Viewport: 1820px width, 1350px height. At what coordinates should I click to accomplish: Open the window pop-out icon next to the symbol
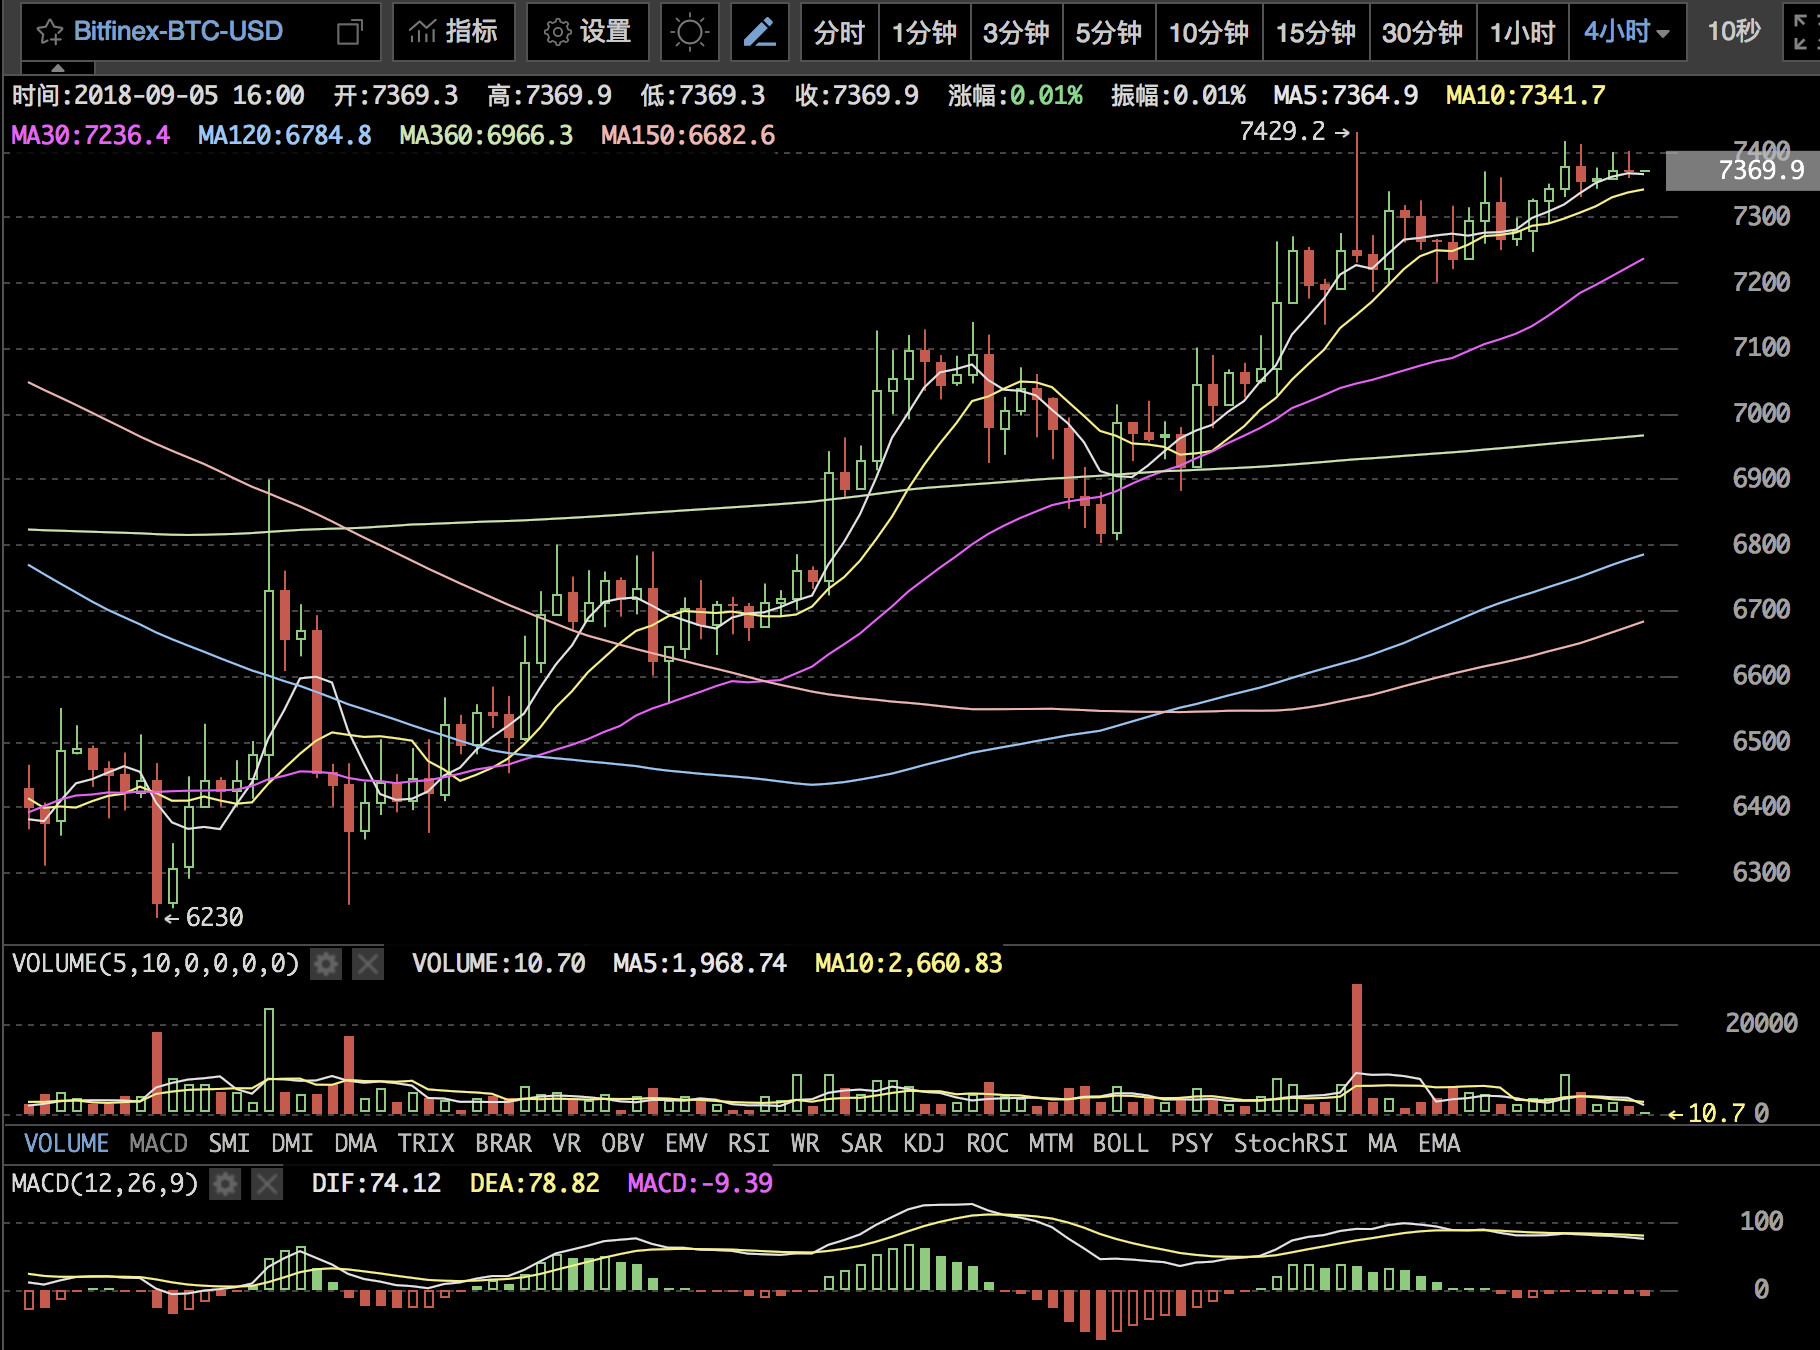pyautogui.click(x=349, y=33)
